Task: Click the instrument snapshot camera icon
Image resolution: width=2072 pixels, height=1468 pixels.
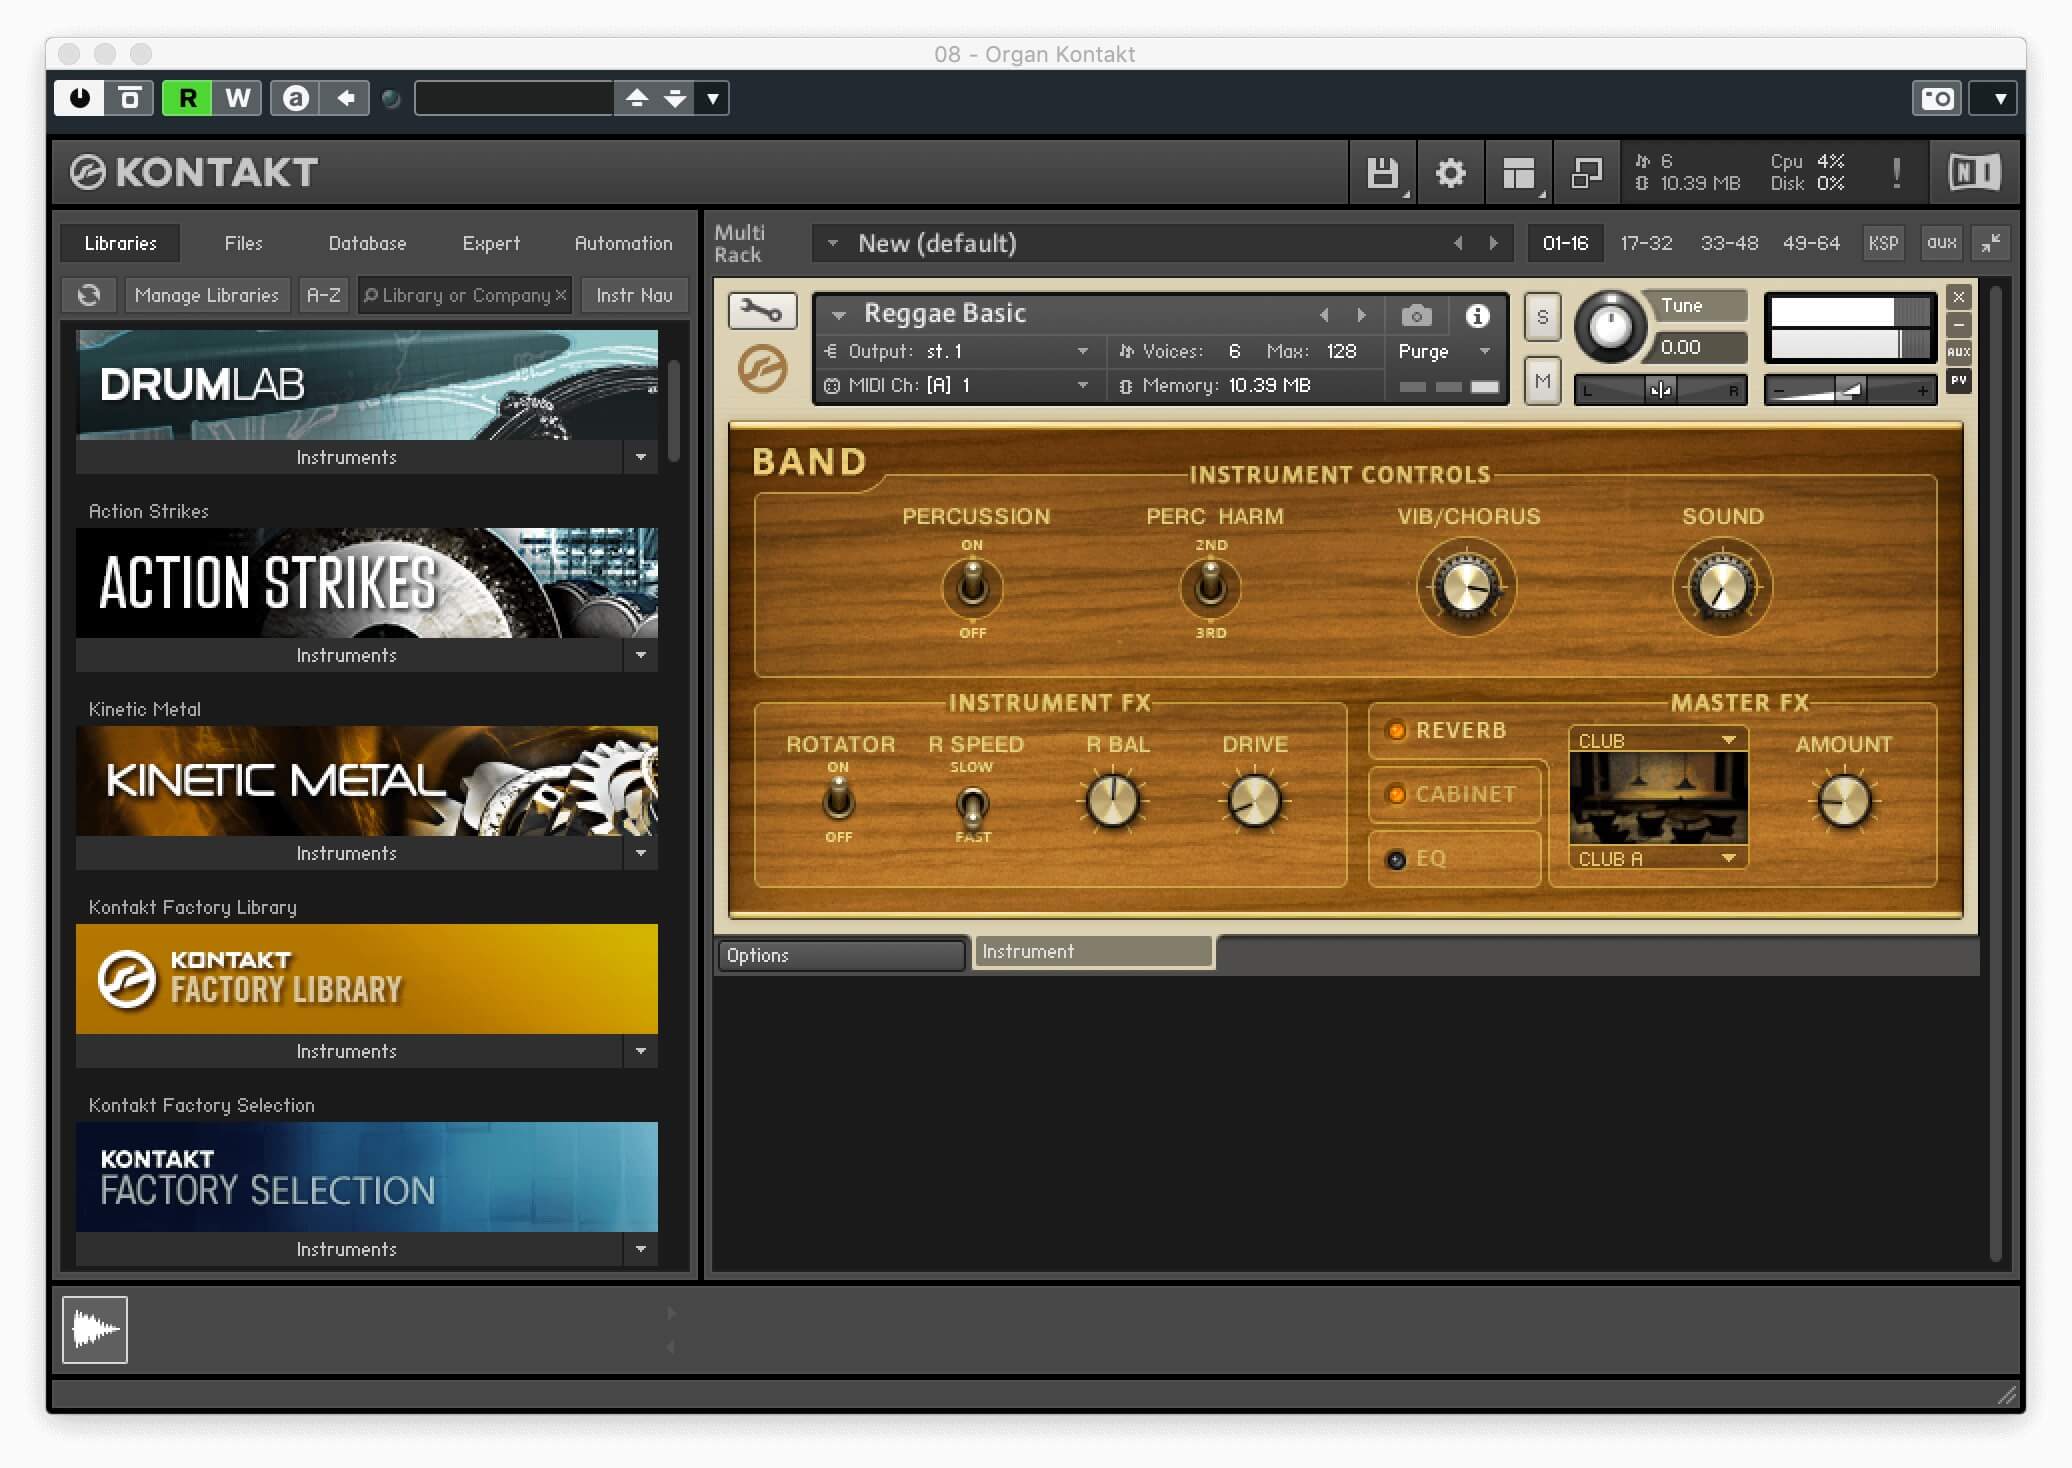Action: coord(1416,316)
